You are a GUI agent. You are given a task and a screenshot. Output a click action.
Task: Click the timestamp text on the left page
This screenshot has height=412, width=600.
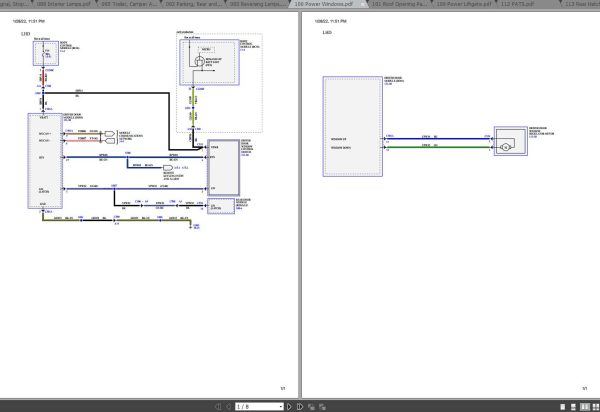tap(29, 21)
